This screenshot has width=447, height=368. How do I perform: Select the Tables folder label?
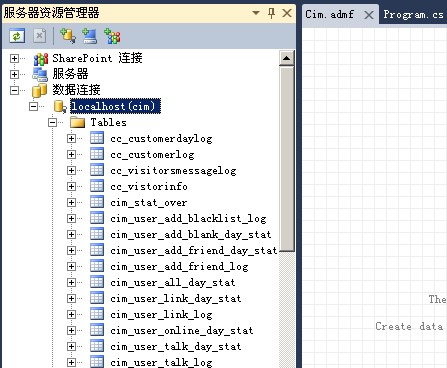[109, 122]
